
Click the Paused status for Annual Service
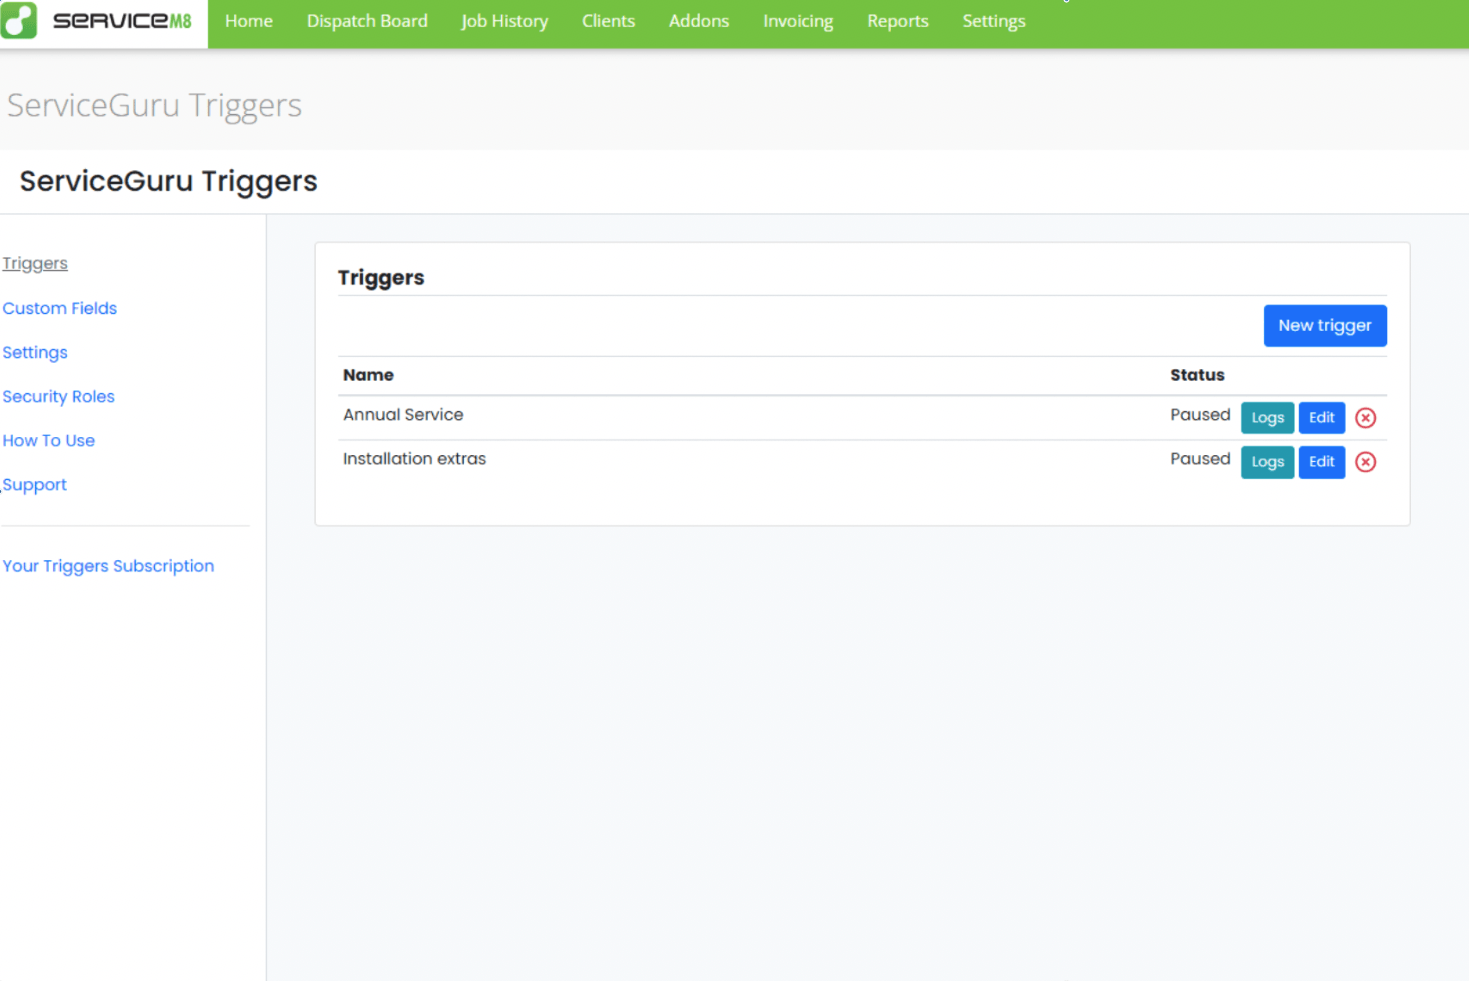click(x=1200, y=415)
